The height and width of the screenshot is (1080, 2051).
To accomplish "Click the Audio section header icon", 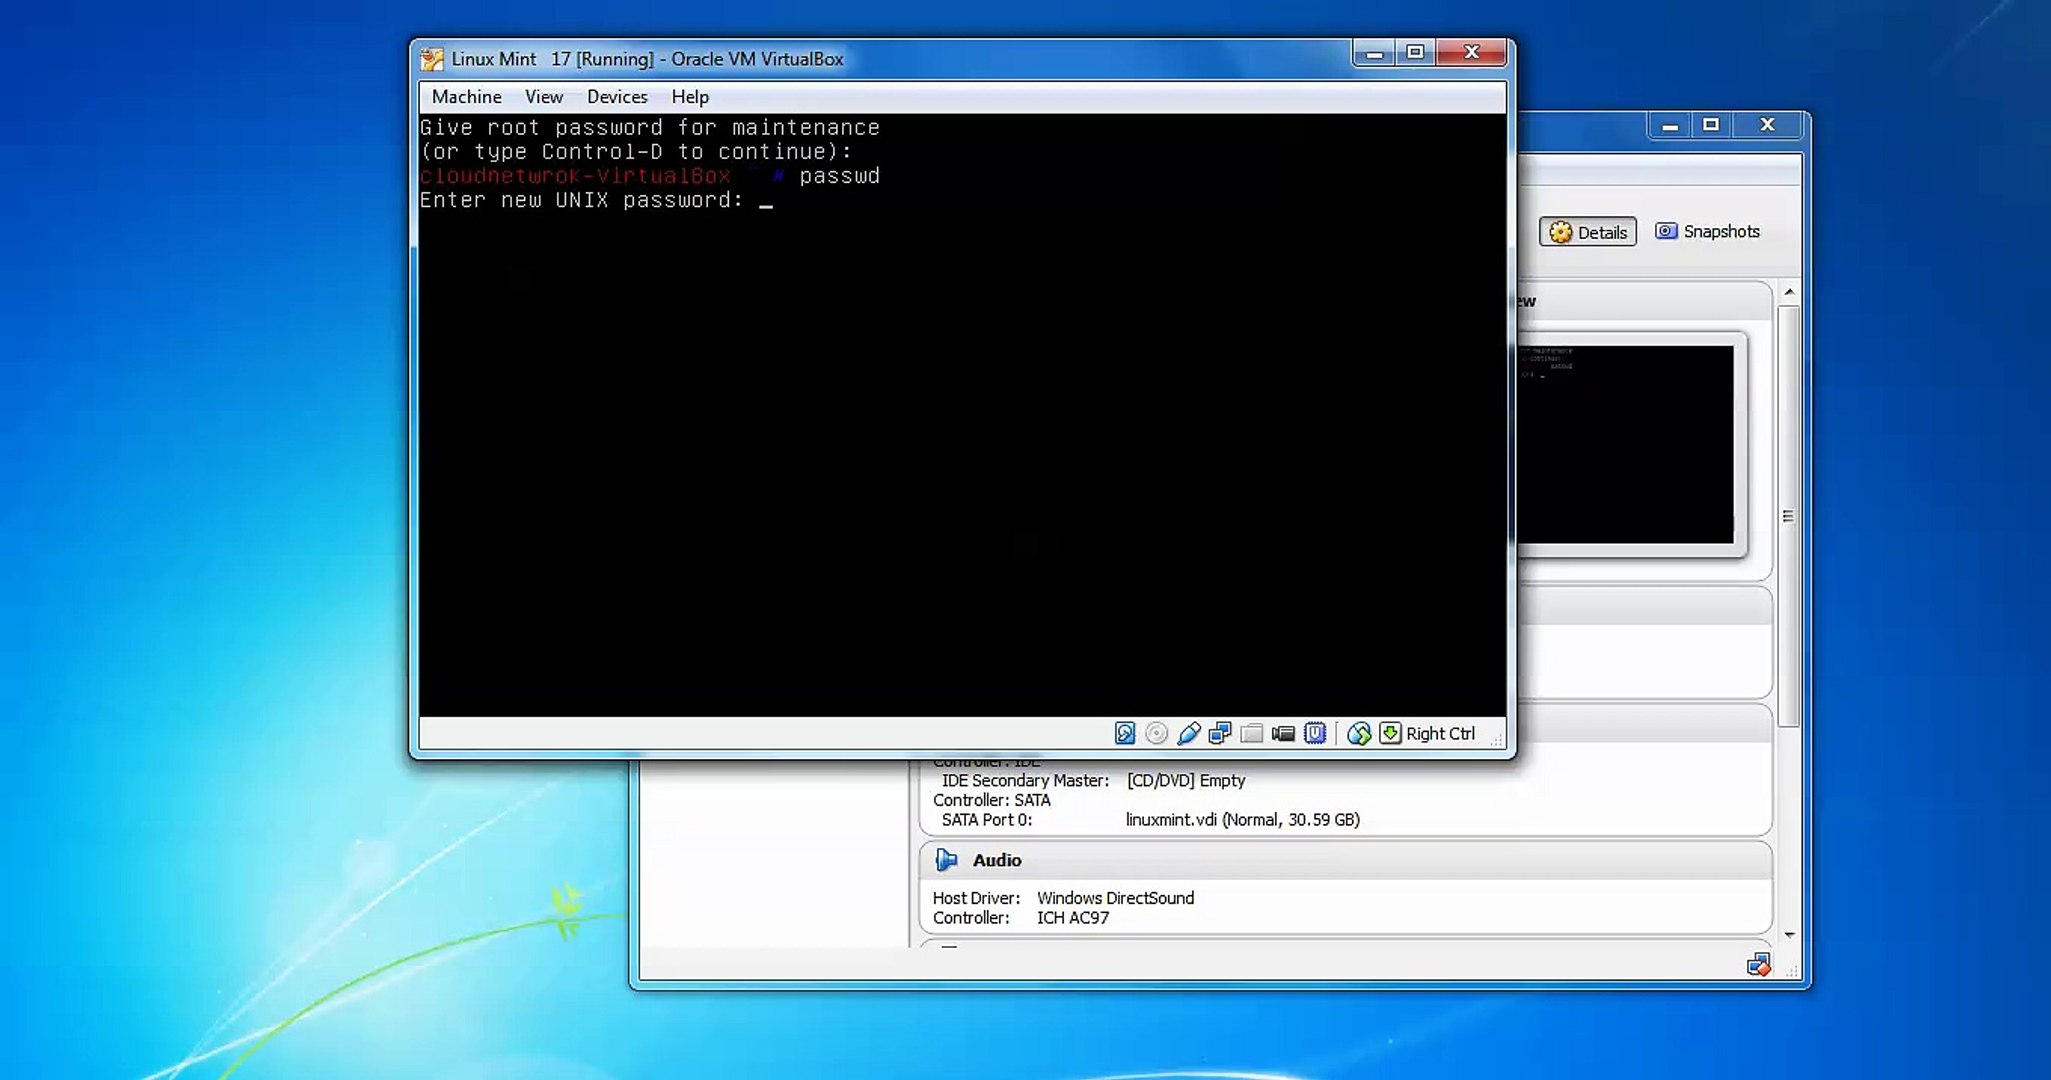I will coord(947,860).
